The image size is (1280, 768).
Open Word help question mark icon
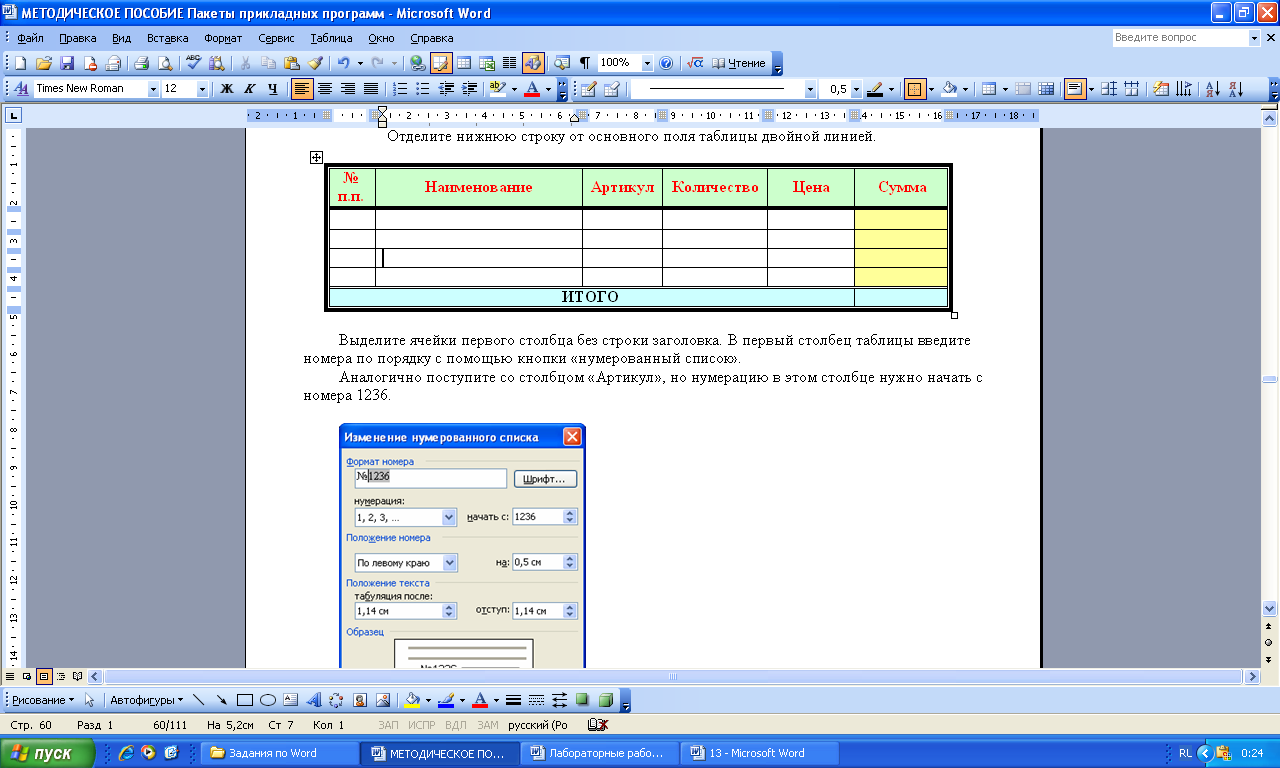[666, 63]
